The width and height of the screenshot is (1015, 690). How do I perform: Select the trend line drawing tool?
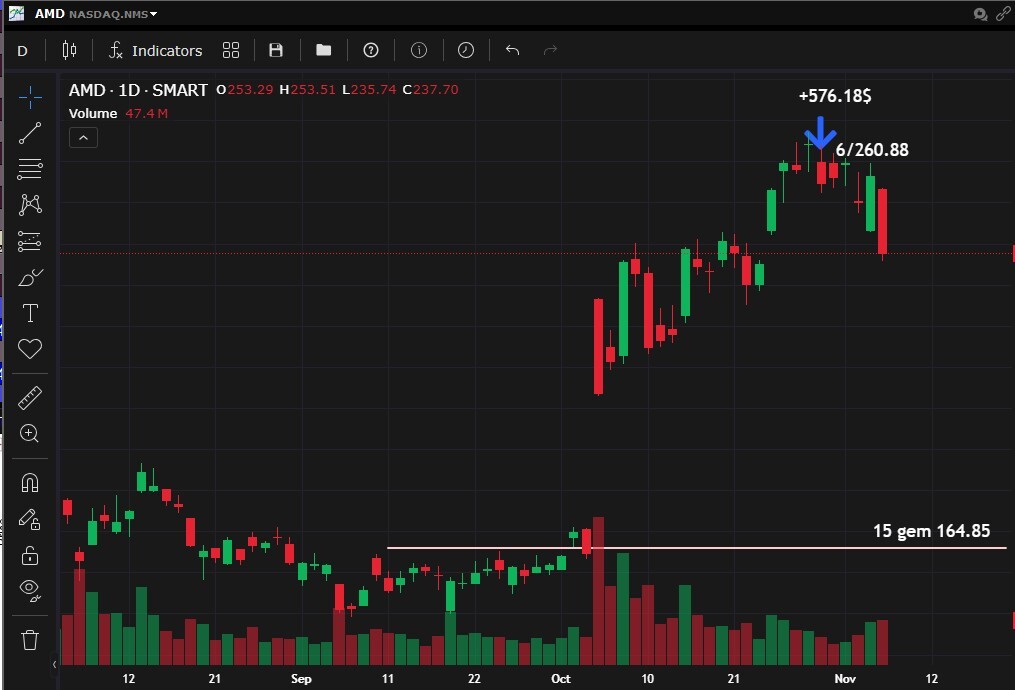pyautogui.click(x=30, y=133)
